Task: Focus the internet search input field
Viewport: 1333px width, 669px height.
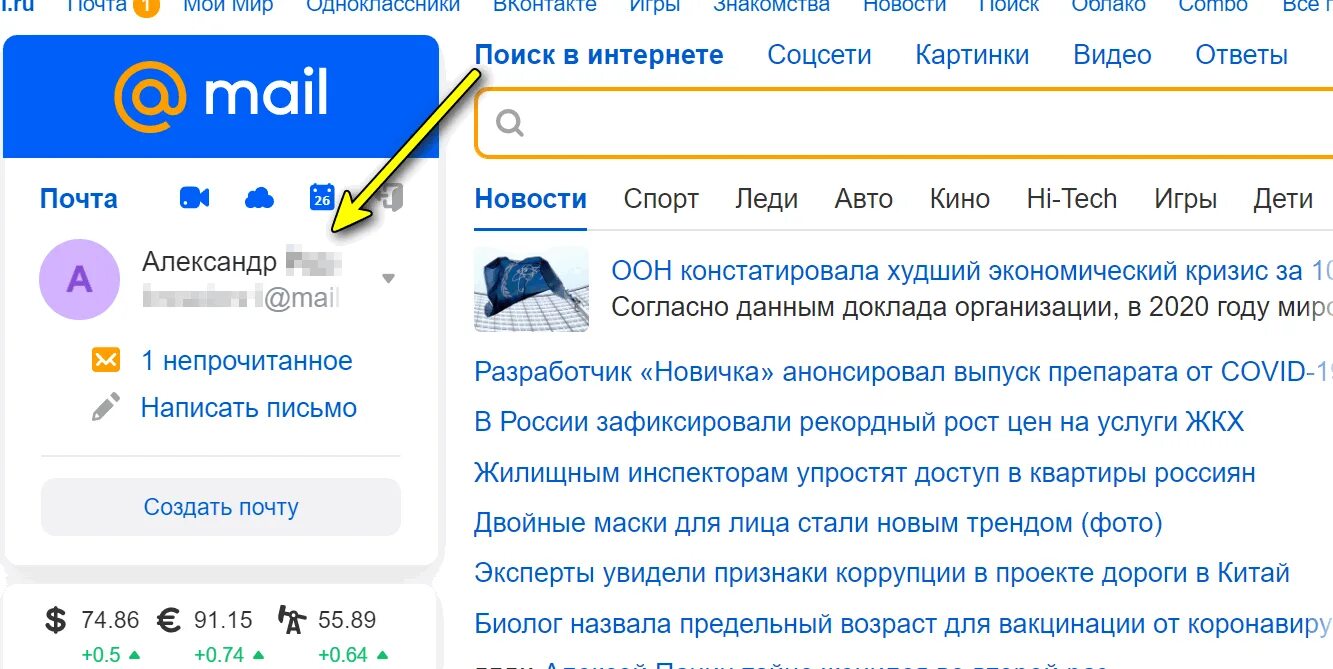Action: tap(904, 124)
